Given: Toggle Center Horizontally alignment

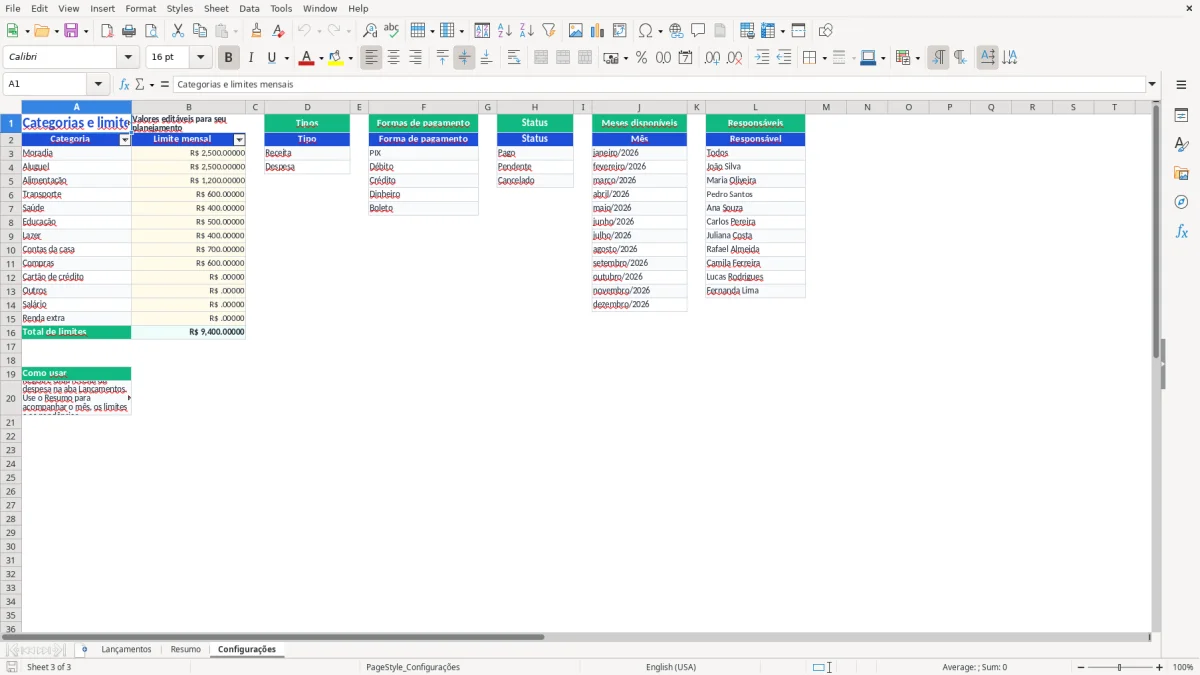Looking at the screenshot, I should coord(393,58).
